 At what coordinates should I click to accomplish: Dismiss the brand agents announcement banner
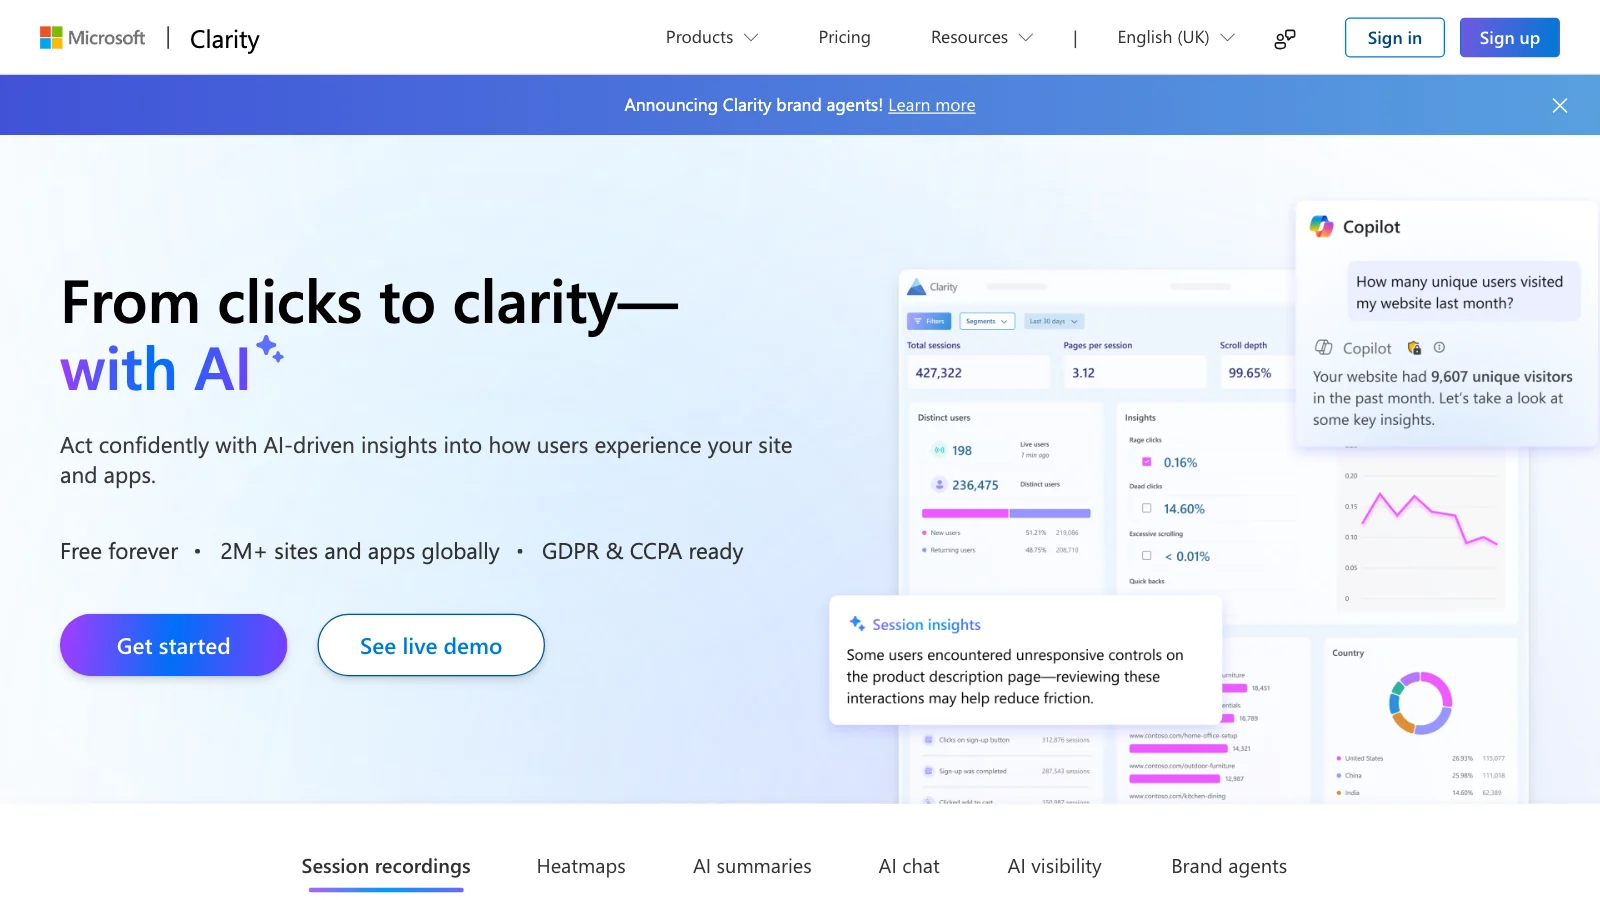(1559, 105)
